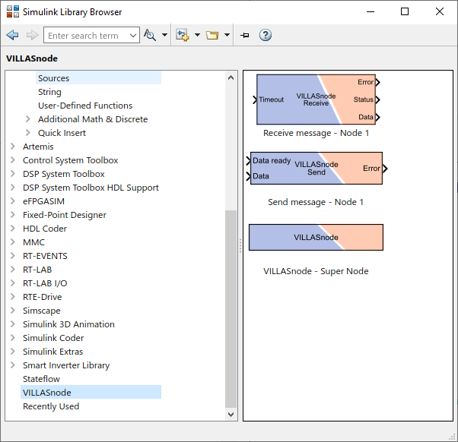Select the HDL Coder library name

[45, 229]
